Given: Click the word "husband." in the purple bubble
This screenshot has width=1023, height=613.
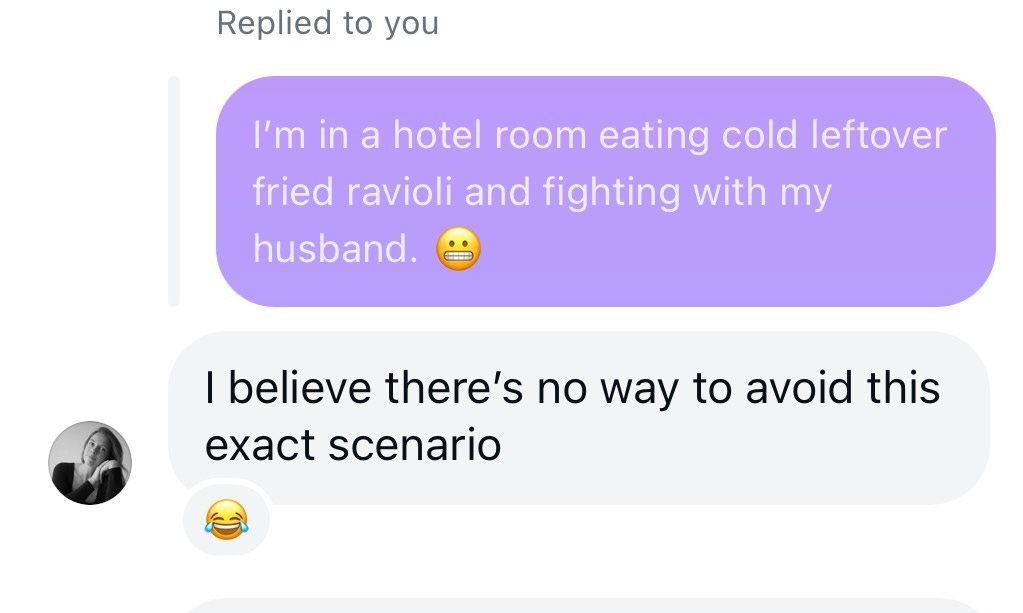Looking at the screenshot, I should coord(335,249).
